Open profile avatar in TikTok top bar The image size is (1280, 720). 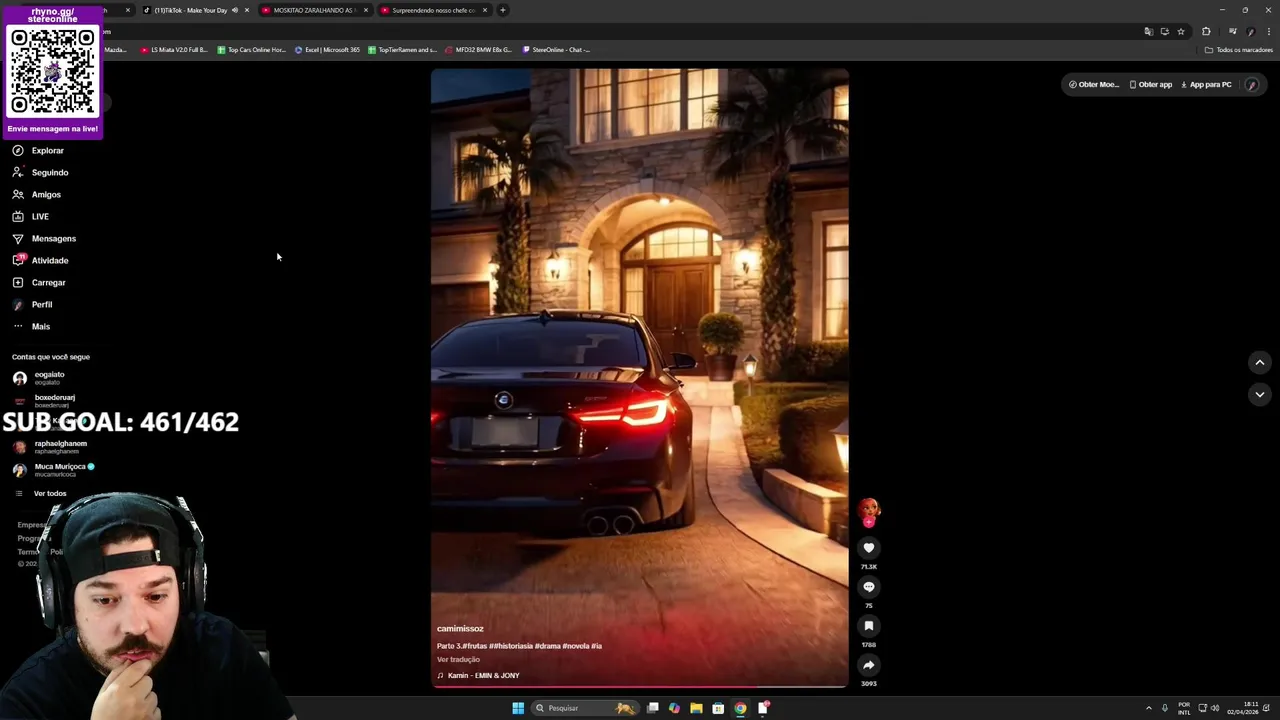pos(1251,85)
